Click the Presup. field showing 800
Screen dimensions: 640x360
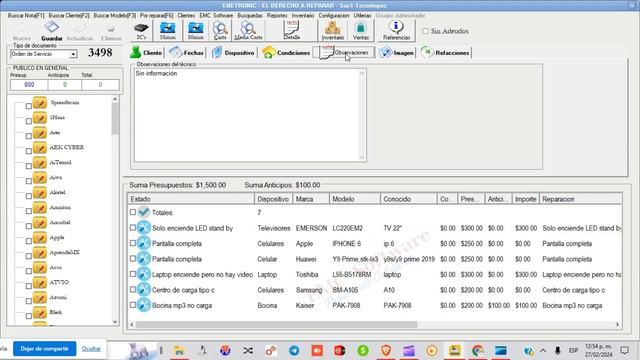pyautogui.click(x=29, y=85)
